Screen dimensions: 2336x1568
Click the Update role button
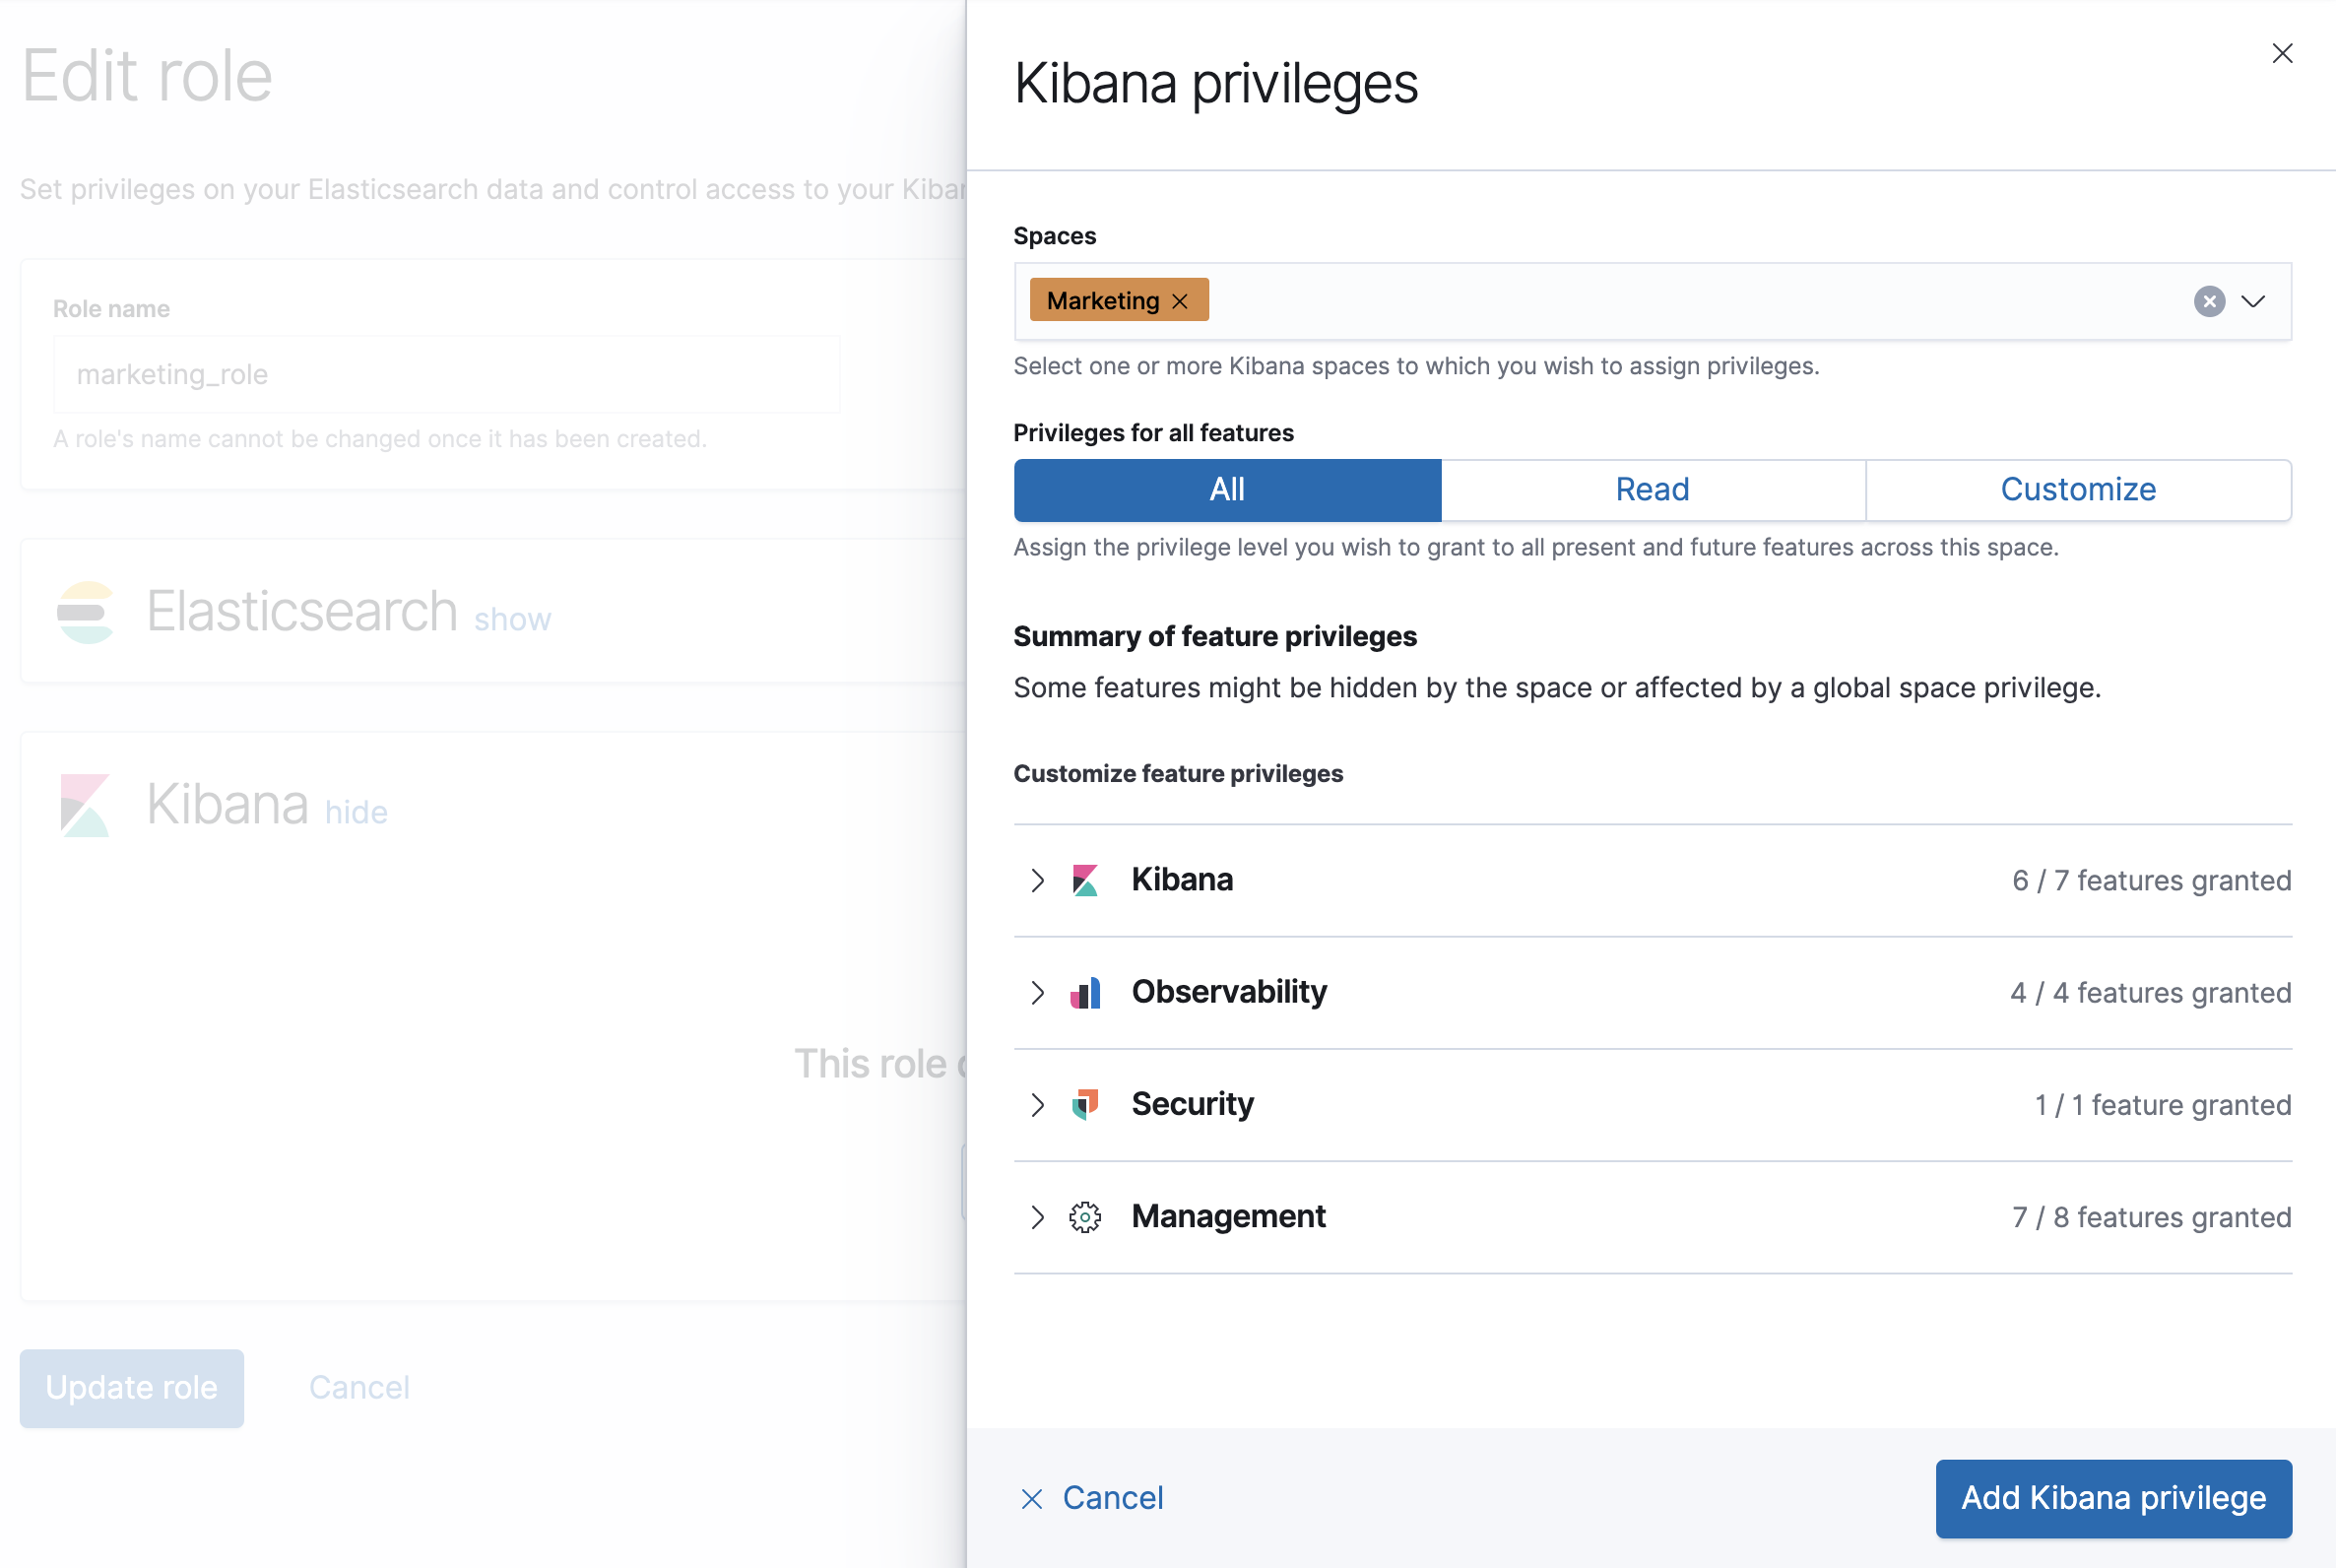(x=131, y=1388)
